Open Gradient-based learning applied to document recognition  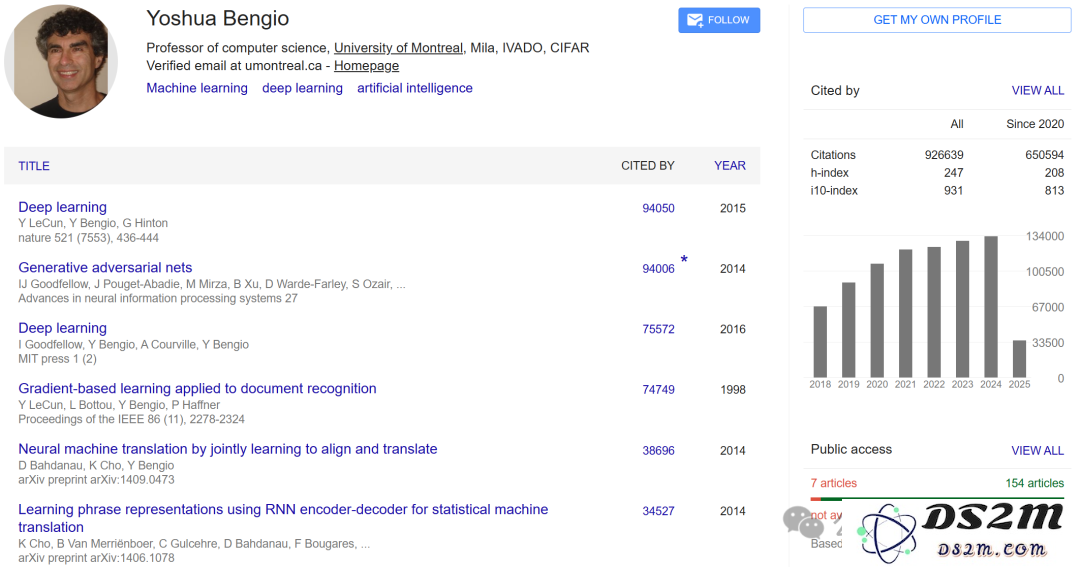197,389
